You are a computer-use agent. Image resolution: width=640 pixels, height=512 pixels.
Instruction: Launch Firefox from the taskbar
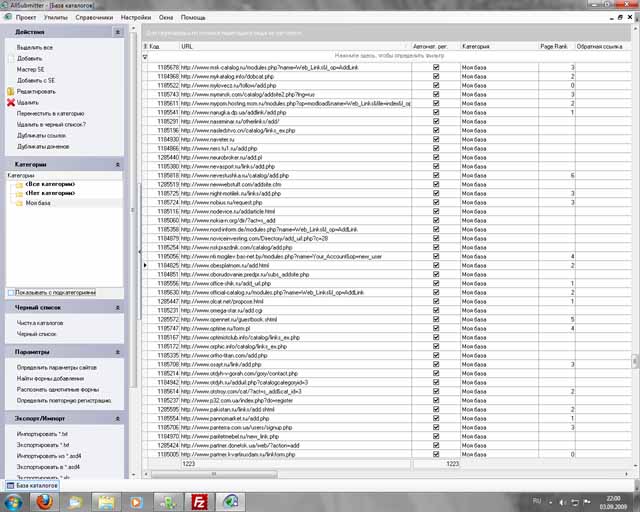point(44,502)
